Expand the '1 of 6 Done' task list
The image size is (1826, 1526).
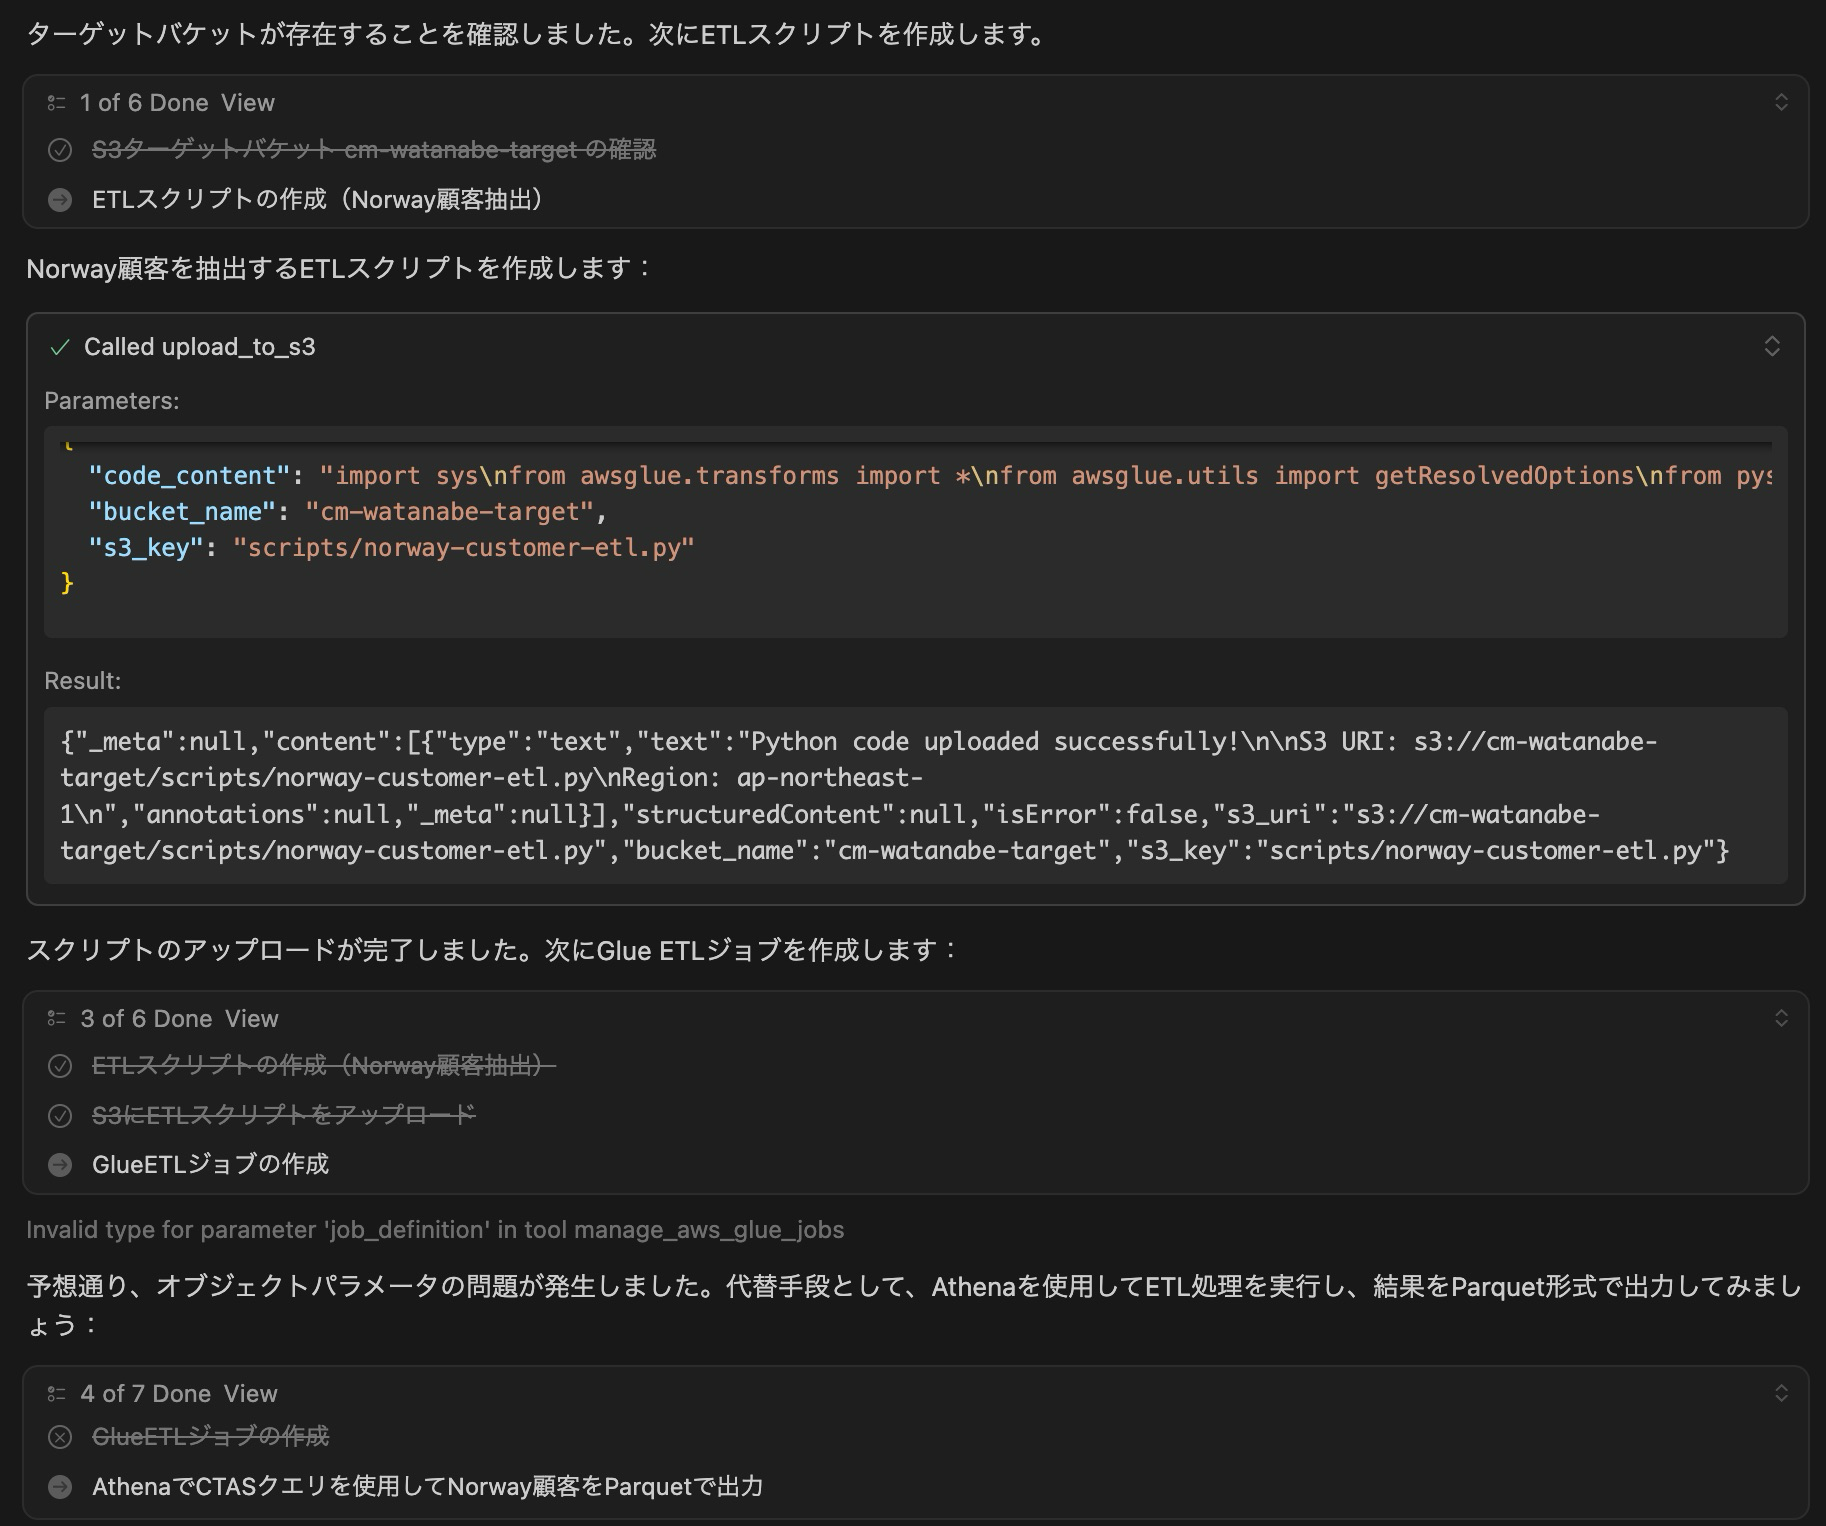[1781, 103]
